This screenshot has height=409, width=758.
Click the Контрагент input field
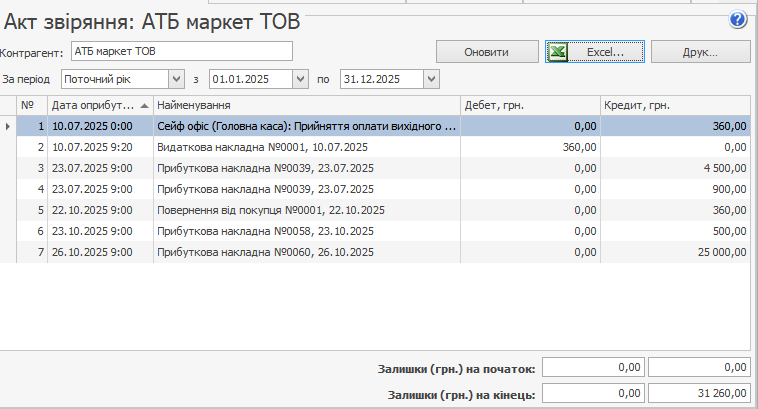tap(181, 51)
